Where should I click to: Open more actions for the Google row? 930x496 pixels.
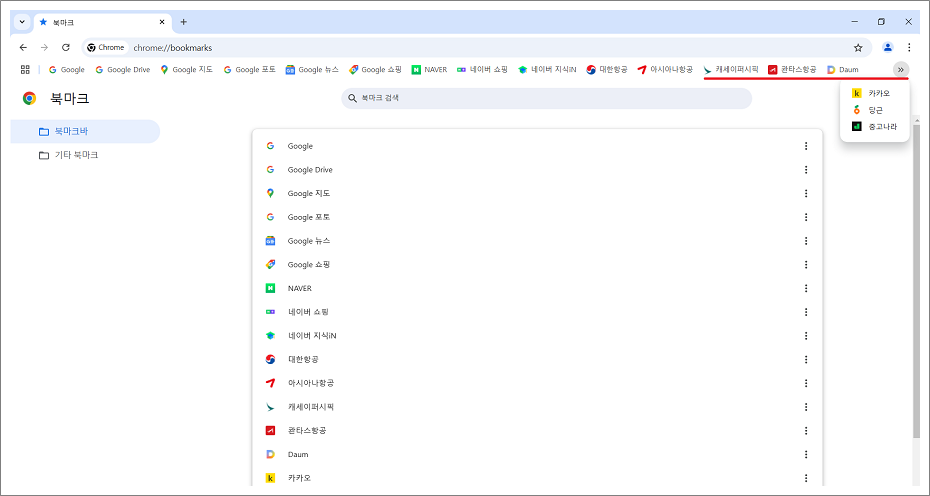coord(805,146)
